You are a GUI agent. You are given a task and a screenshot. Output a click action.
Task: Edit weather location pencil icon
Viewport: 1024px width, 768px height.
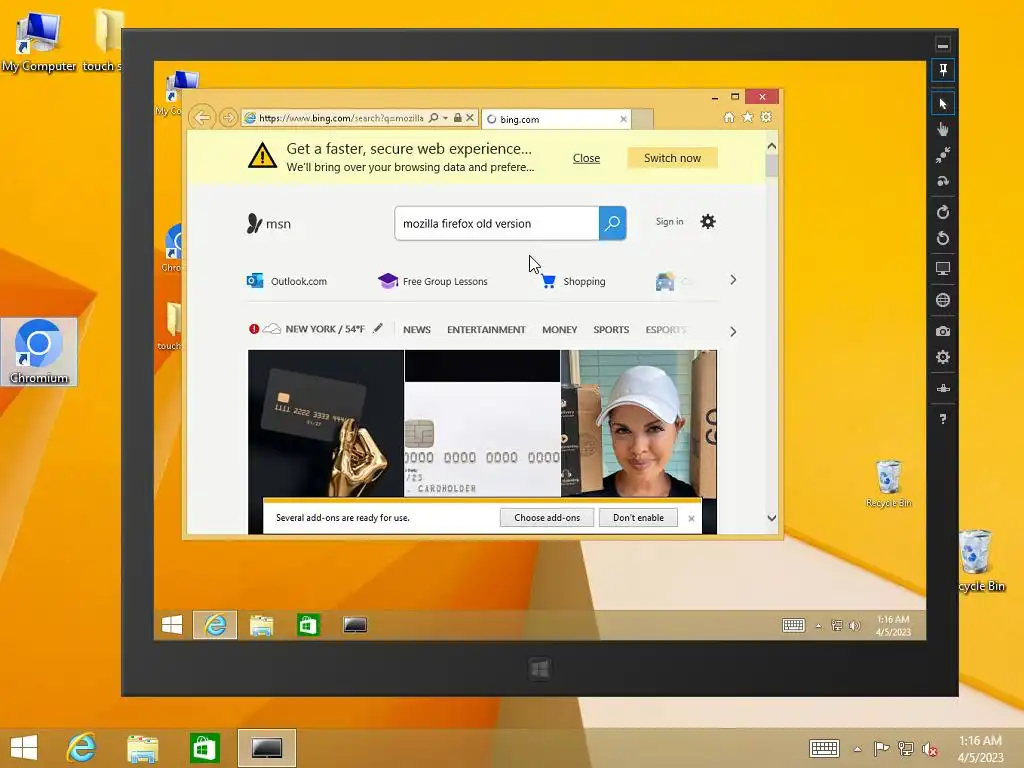pos(377,328)
